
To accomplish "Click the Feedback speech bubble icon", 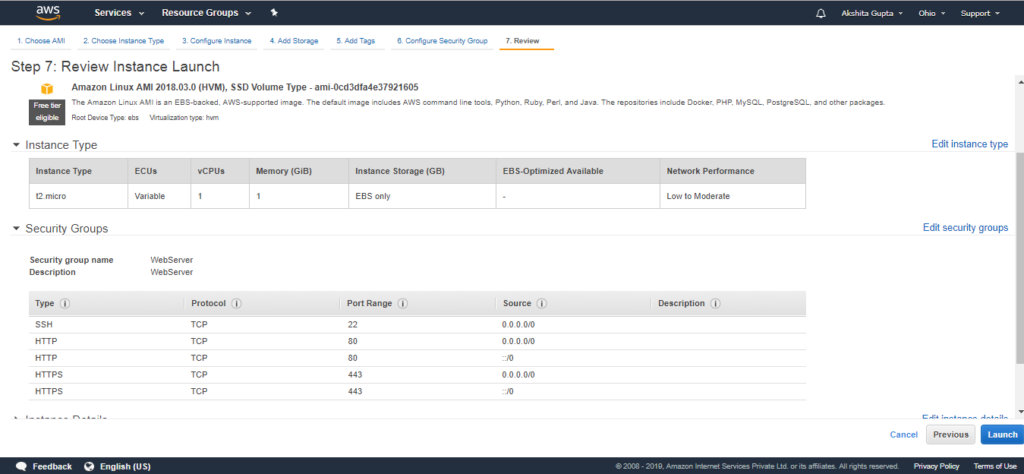I will point(22,466).
